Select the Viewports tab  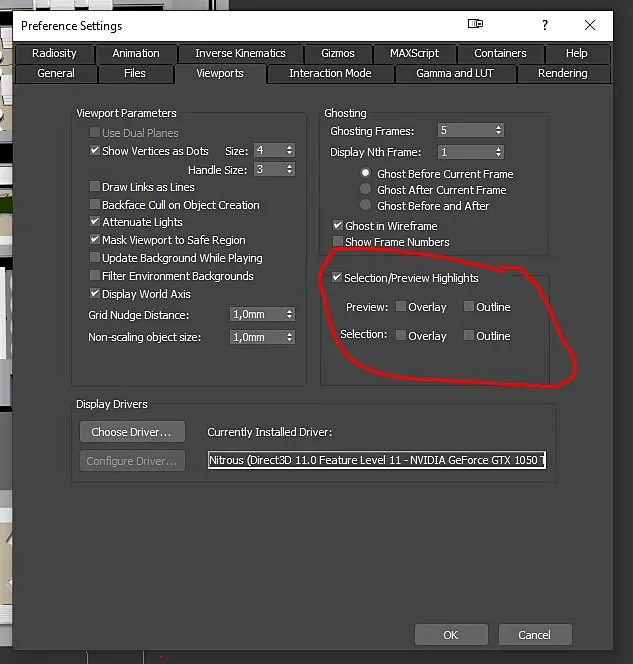[220, 74]
